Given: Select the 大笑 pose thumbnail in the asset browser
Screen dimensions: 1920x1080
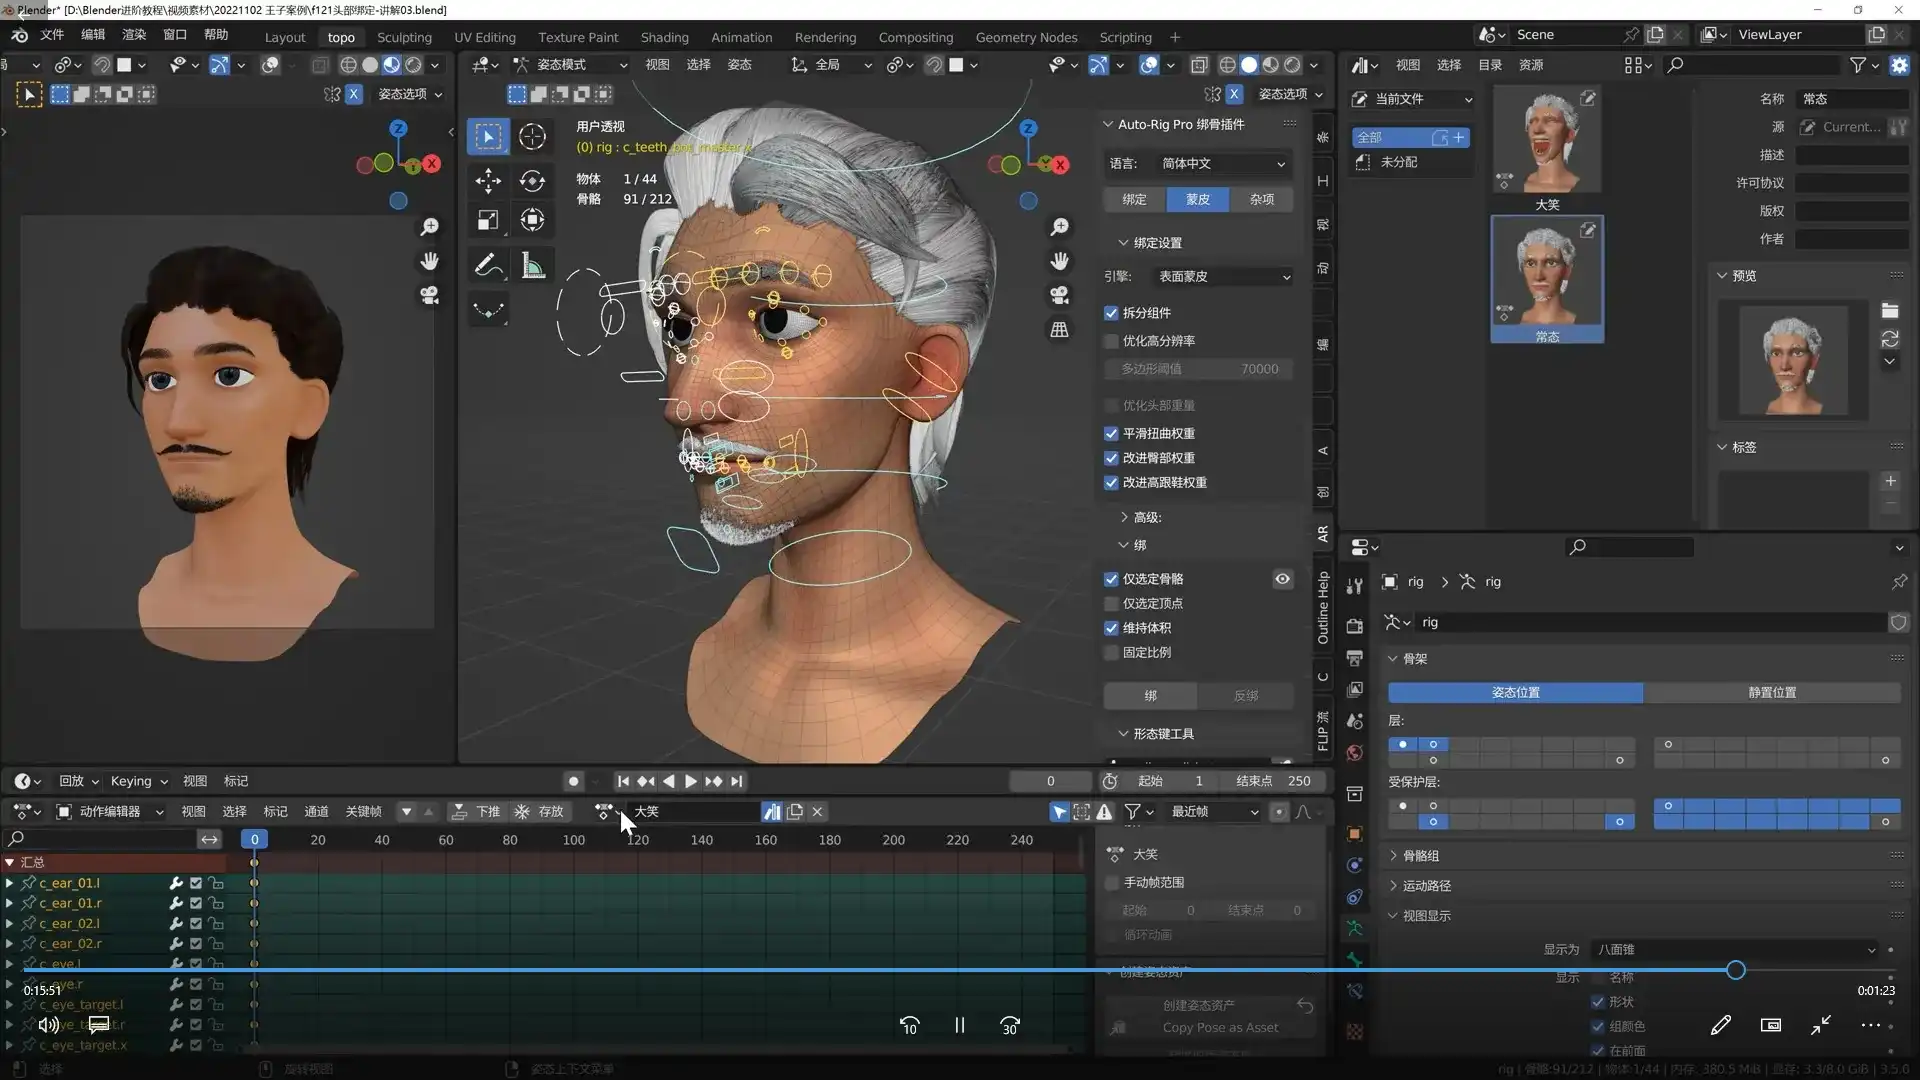Looking at the screenshot, I should pos(1547,140).
